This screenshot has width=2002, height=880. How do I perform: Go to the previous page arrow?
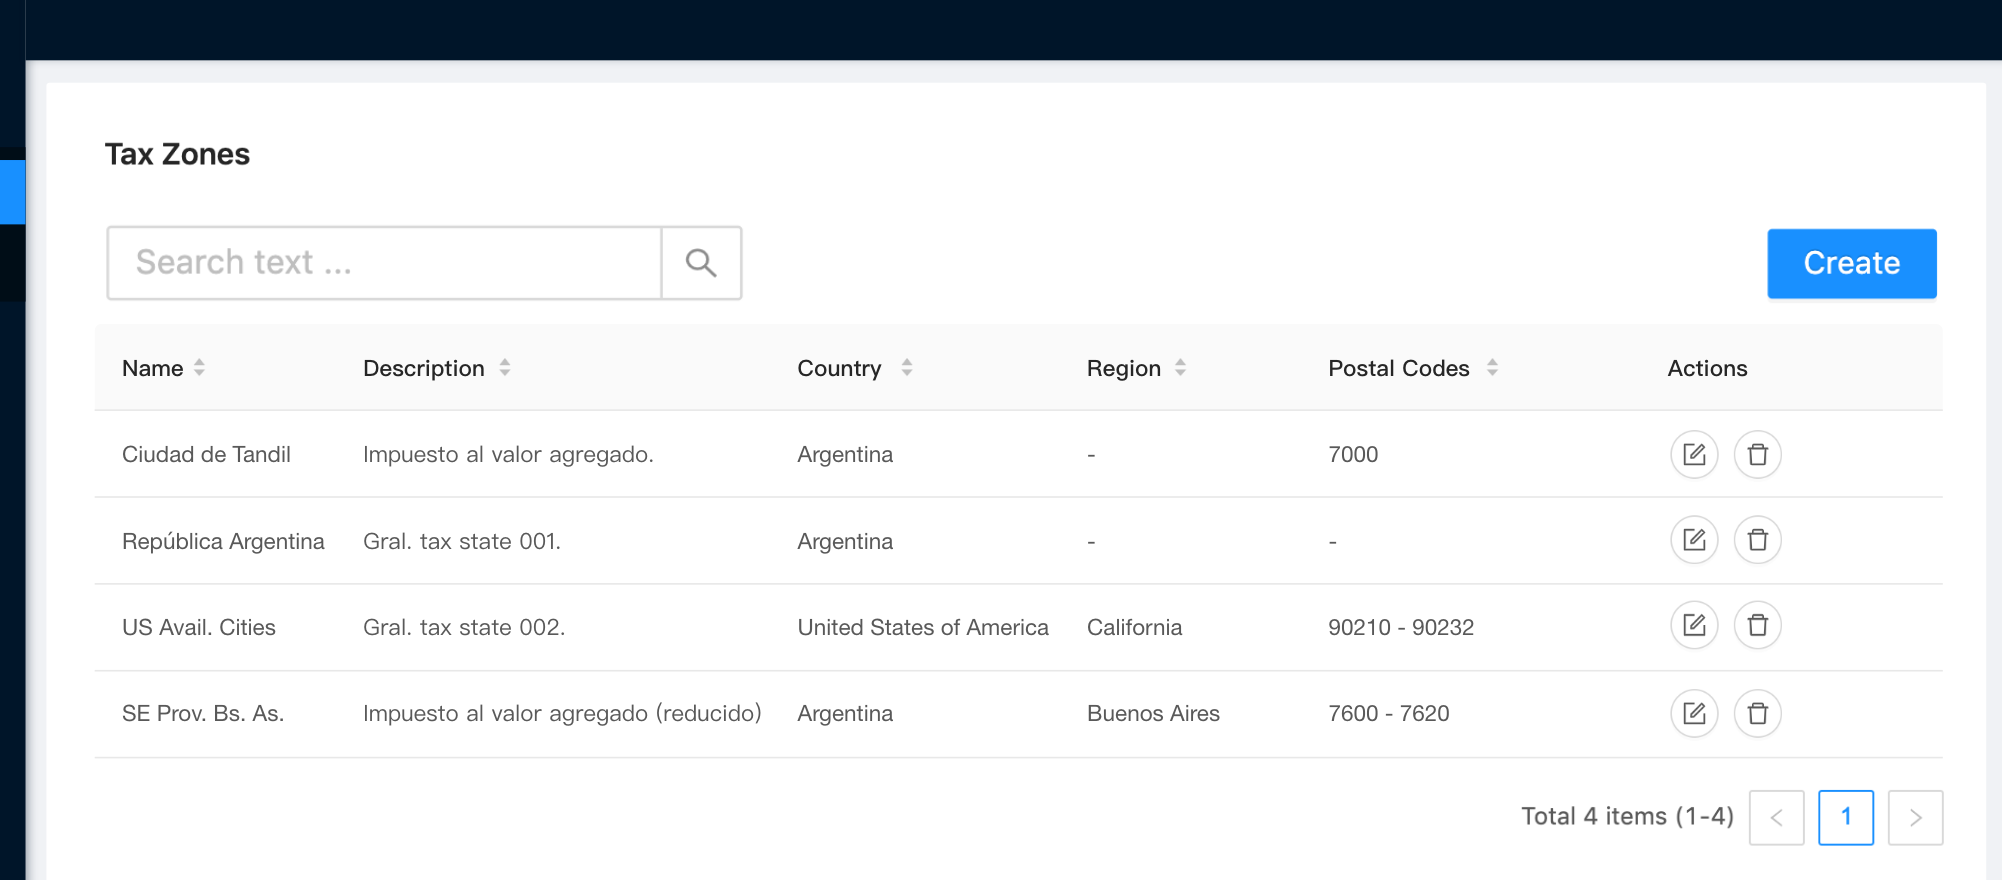tap(1776, 817)
